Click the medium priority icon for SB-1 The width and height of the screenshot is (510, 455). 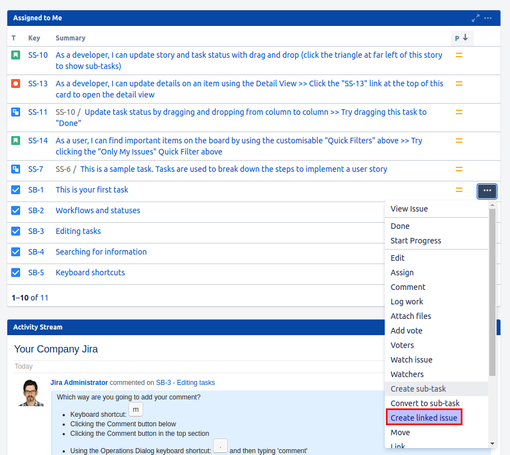point(459,190)
